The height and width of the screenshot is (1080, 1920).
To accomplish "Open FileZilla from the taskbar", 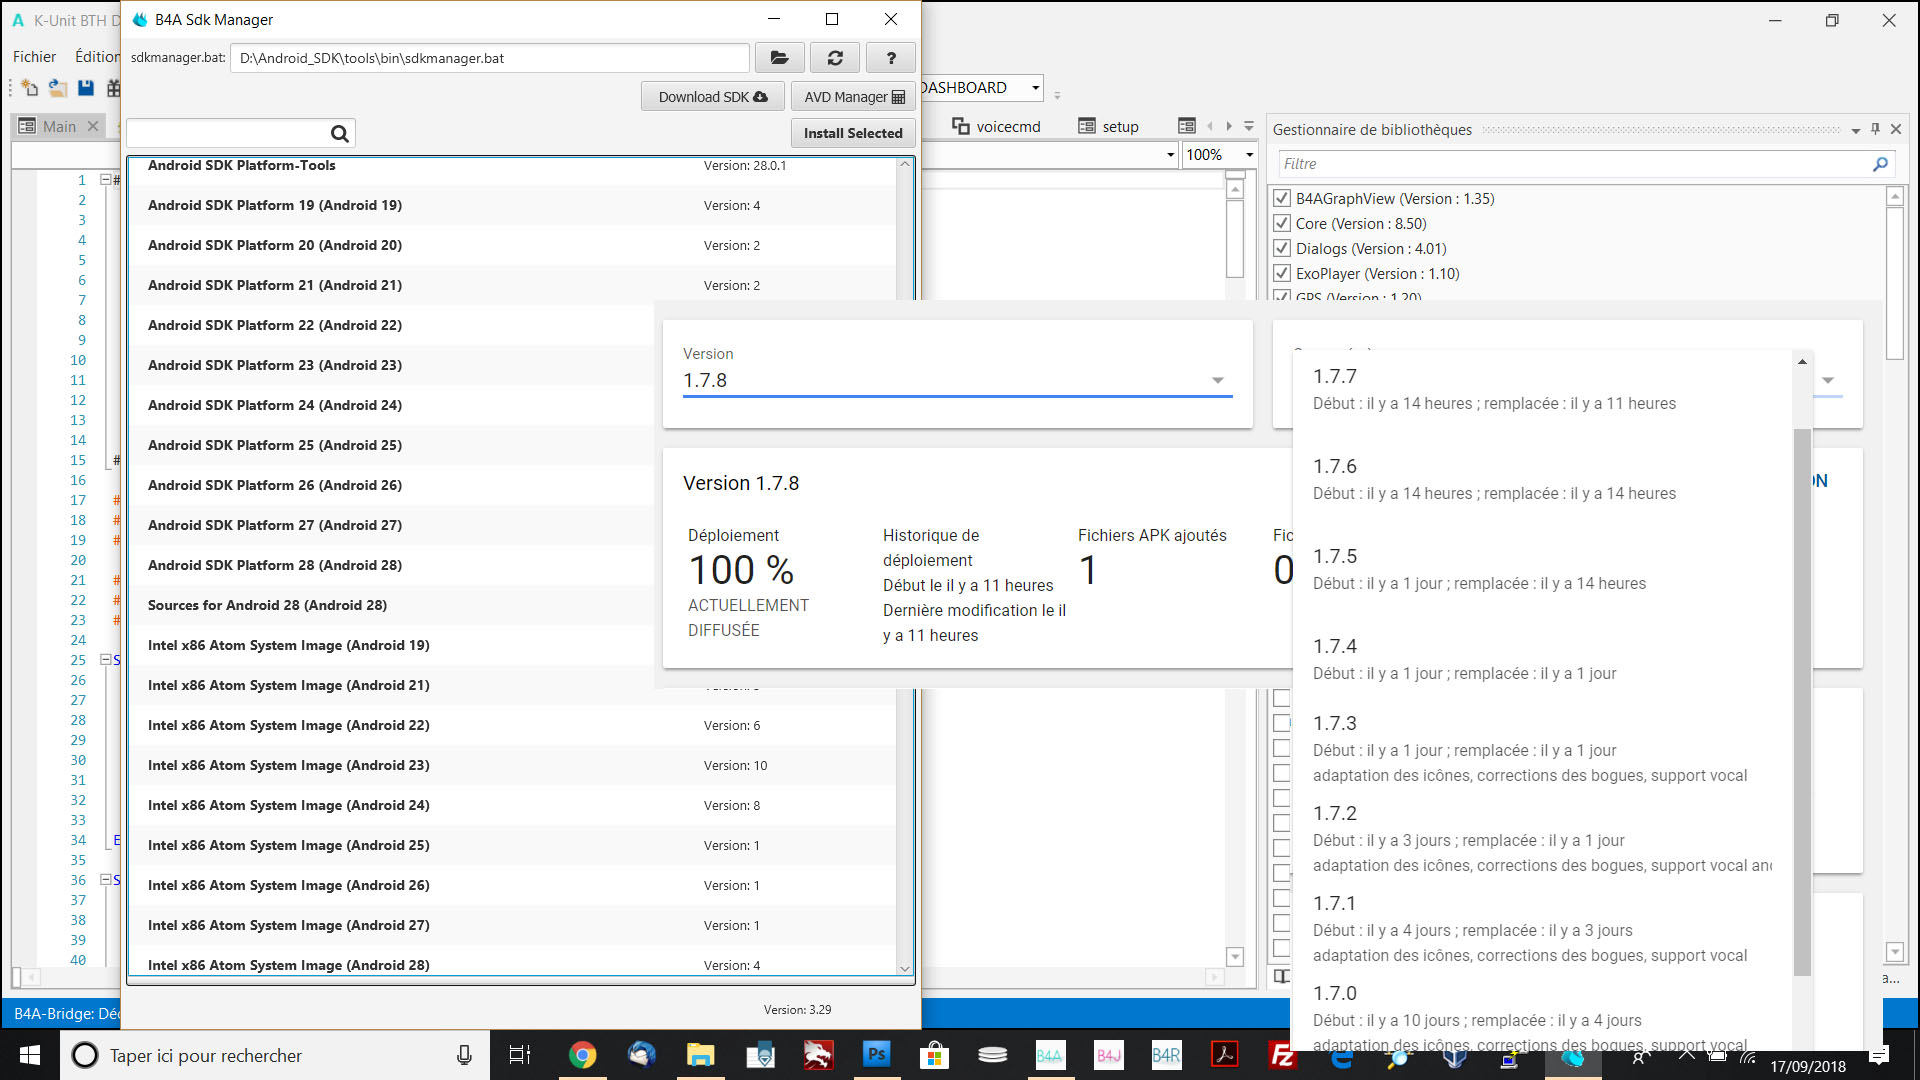I will pos(1282,1055).
